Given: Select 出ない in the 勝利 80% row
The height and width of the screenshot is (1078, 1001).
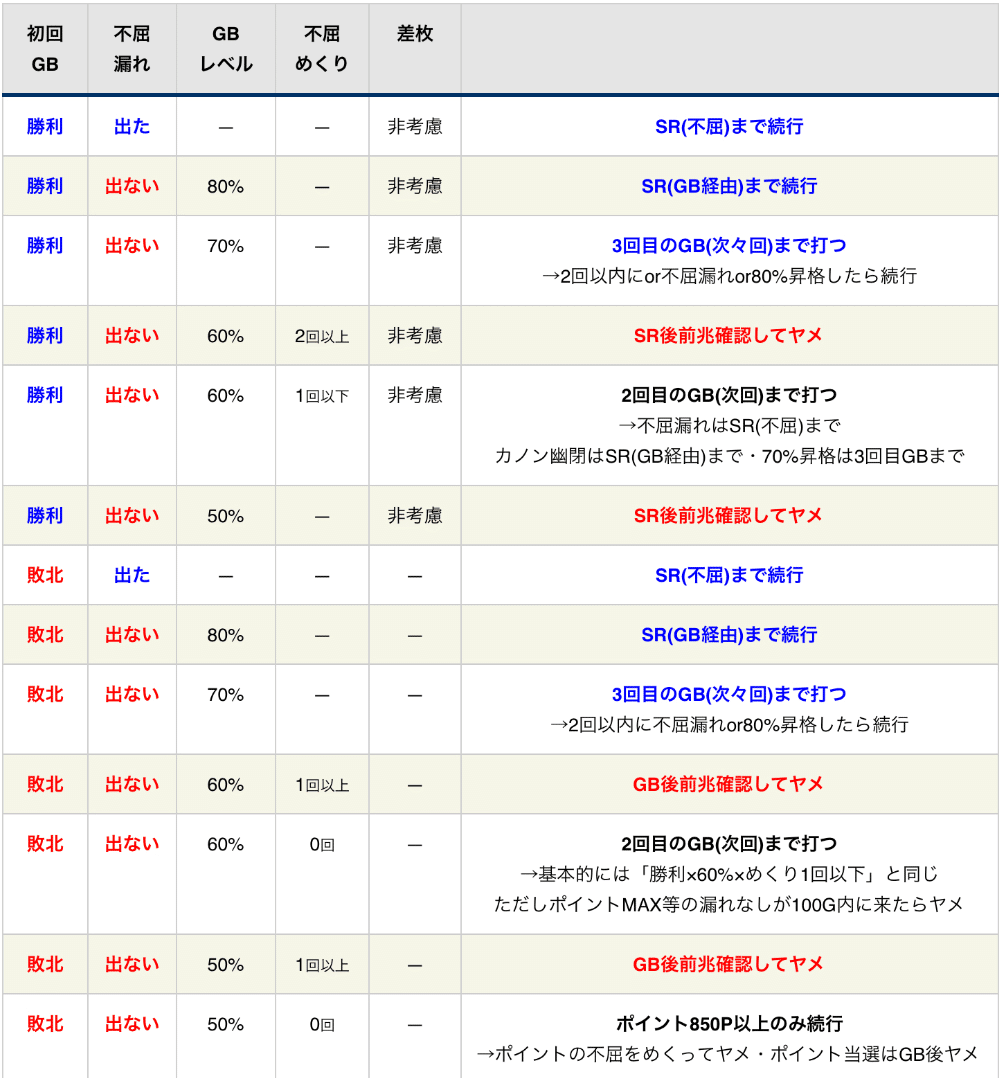Looking at the screenshot, I should pos(132,186).
